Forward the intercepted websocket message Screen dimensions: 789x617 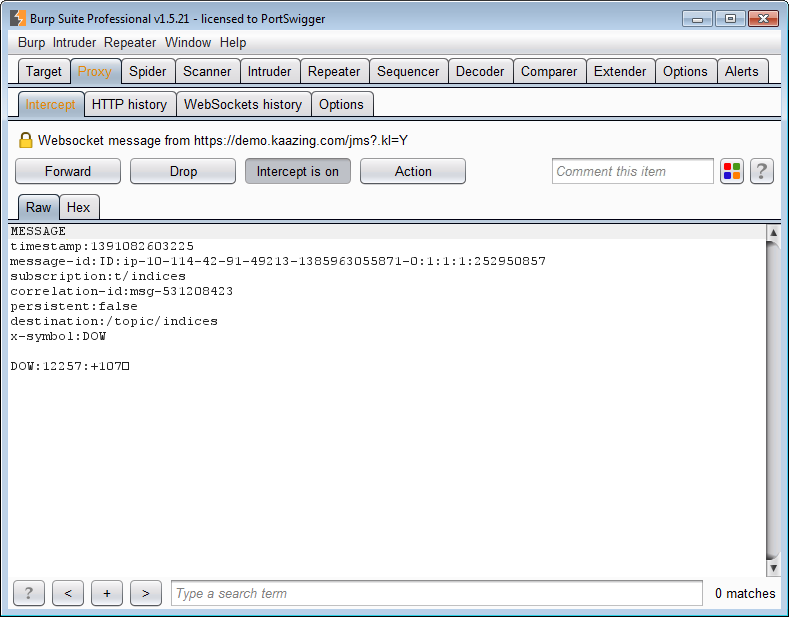click(68, 172)
